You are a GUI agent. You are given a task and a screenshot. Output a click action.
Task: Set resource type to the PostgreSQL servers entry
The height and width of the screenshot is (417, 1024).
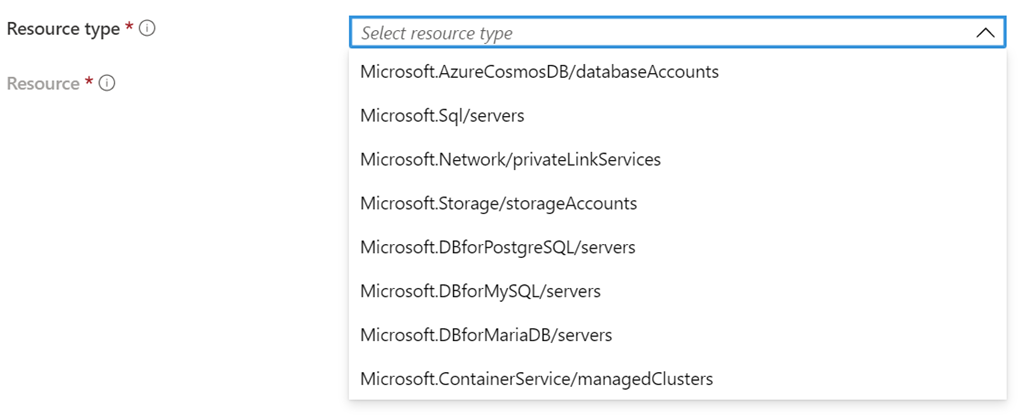(497, 247)
